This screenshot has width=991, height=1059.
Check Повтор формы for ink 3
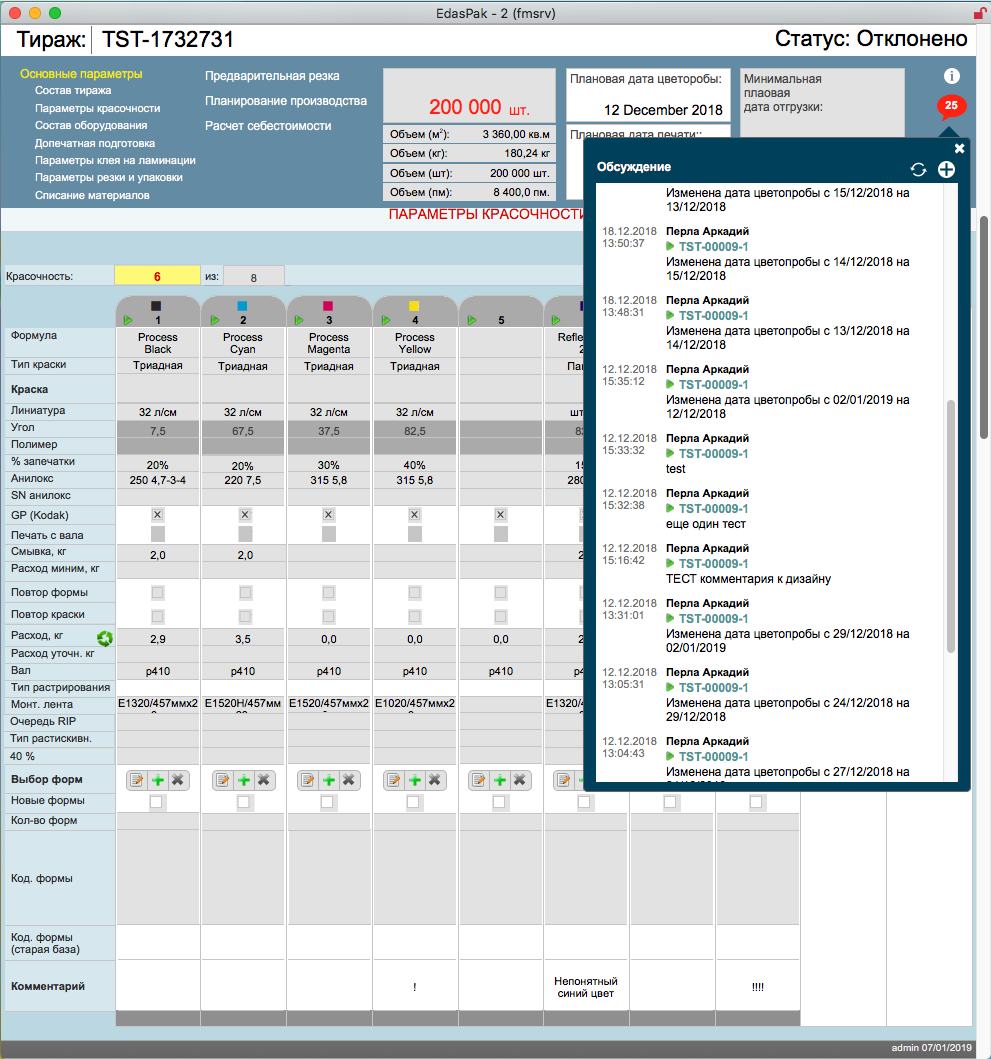[x=328, y=592]
